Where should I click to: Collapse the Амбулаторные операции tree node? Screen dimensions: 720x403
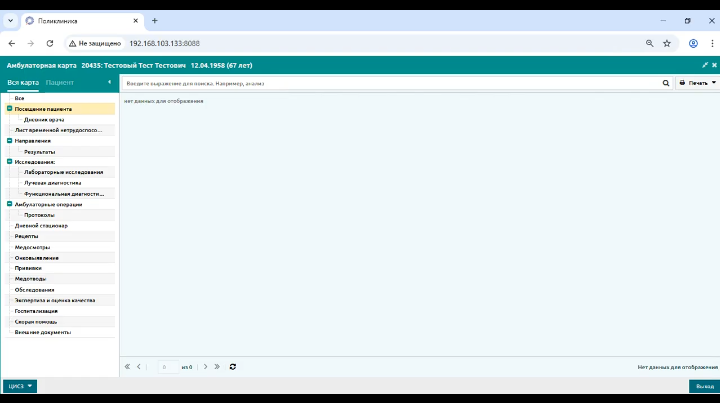tap(9, 204)
